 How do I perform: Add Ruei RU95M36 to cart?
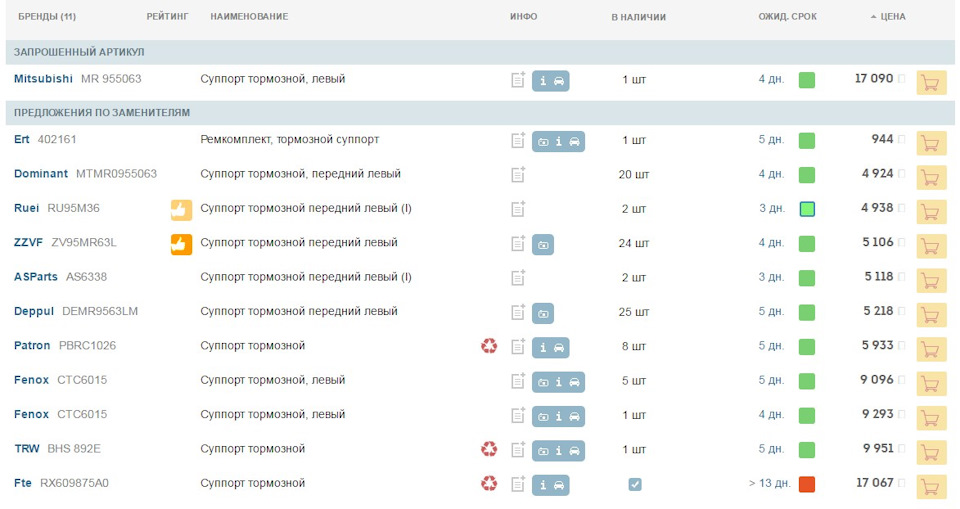(931, 212)
